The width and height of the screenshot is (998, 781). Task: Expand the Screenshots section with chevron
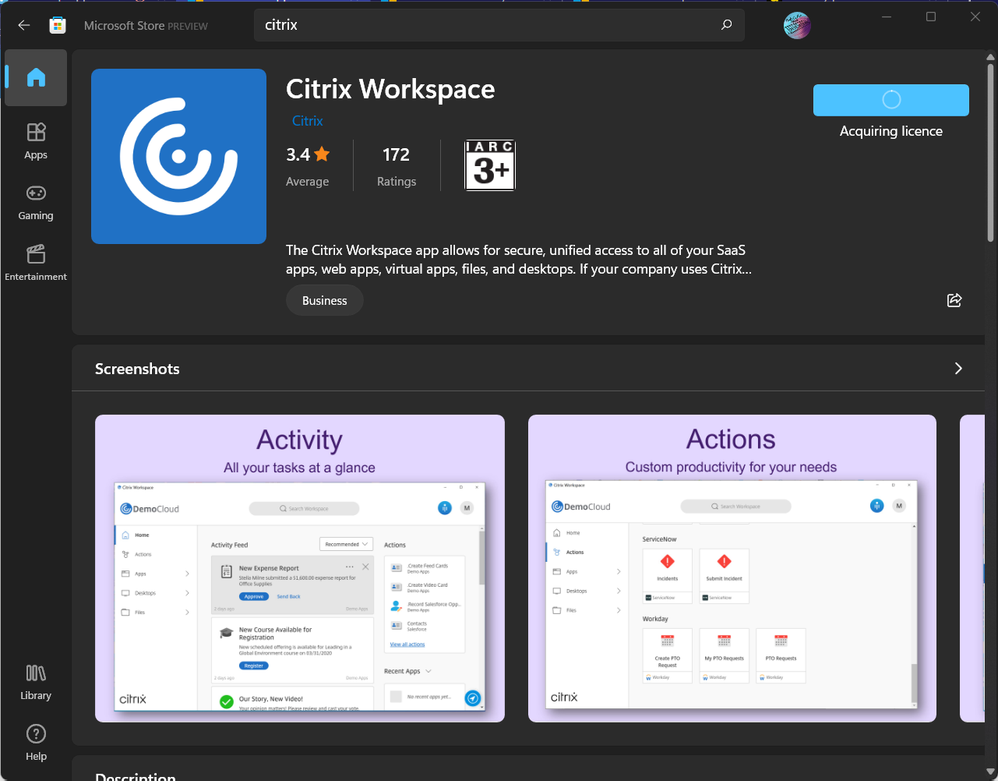point(958,369)
